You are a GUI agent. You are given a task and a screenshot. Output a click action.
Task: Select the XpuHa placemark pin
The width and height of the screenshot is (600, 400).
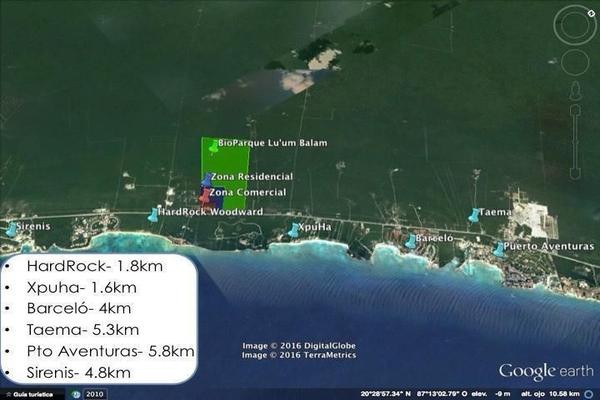(x=293, y=229)
